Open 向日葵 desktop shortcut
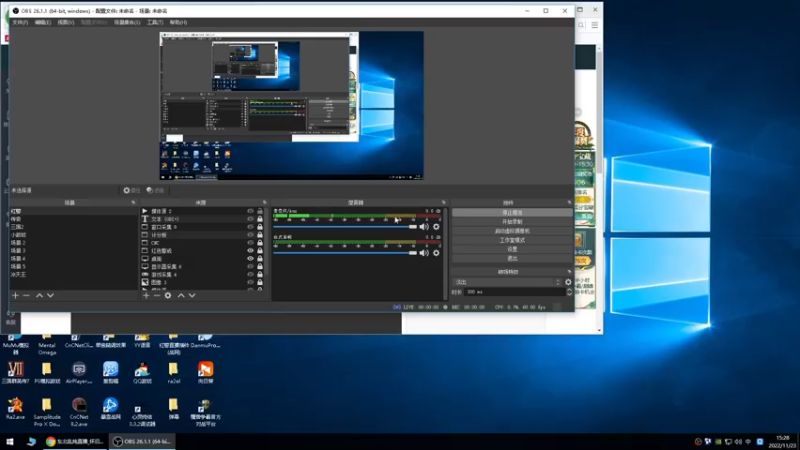Image resolution: width=800 pixels, height=450 pixels. point(206,372)
